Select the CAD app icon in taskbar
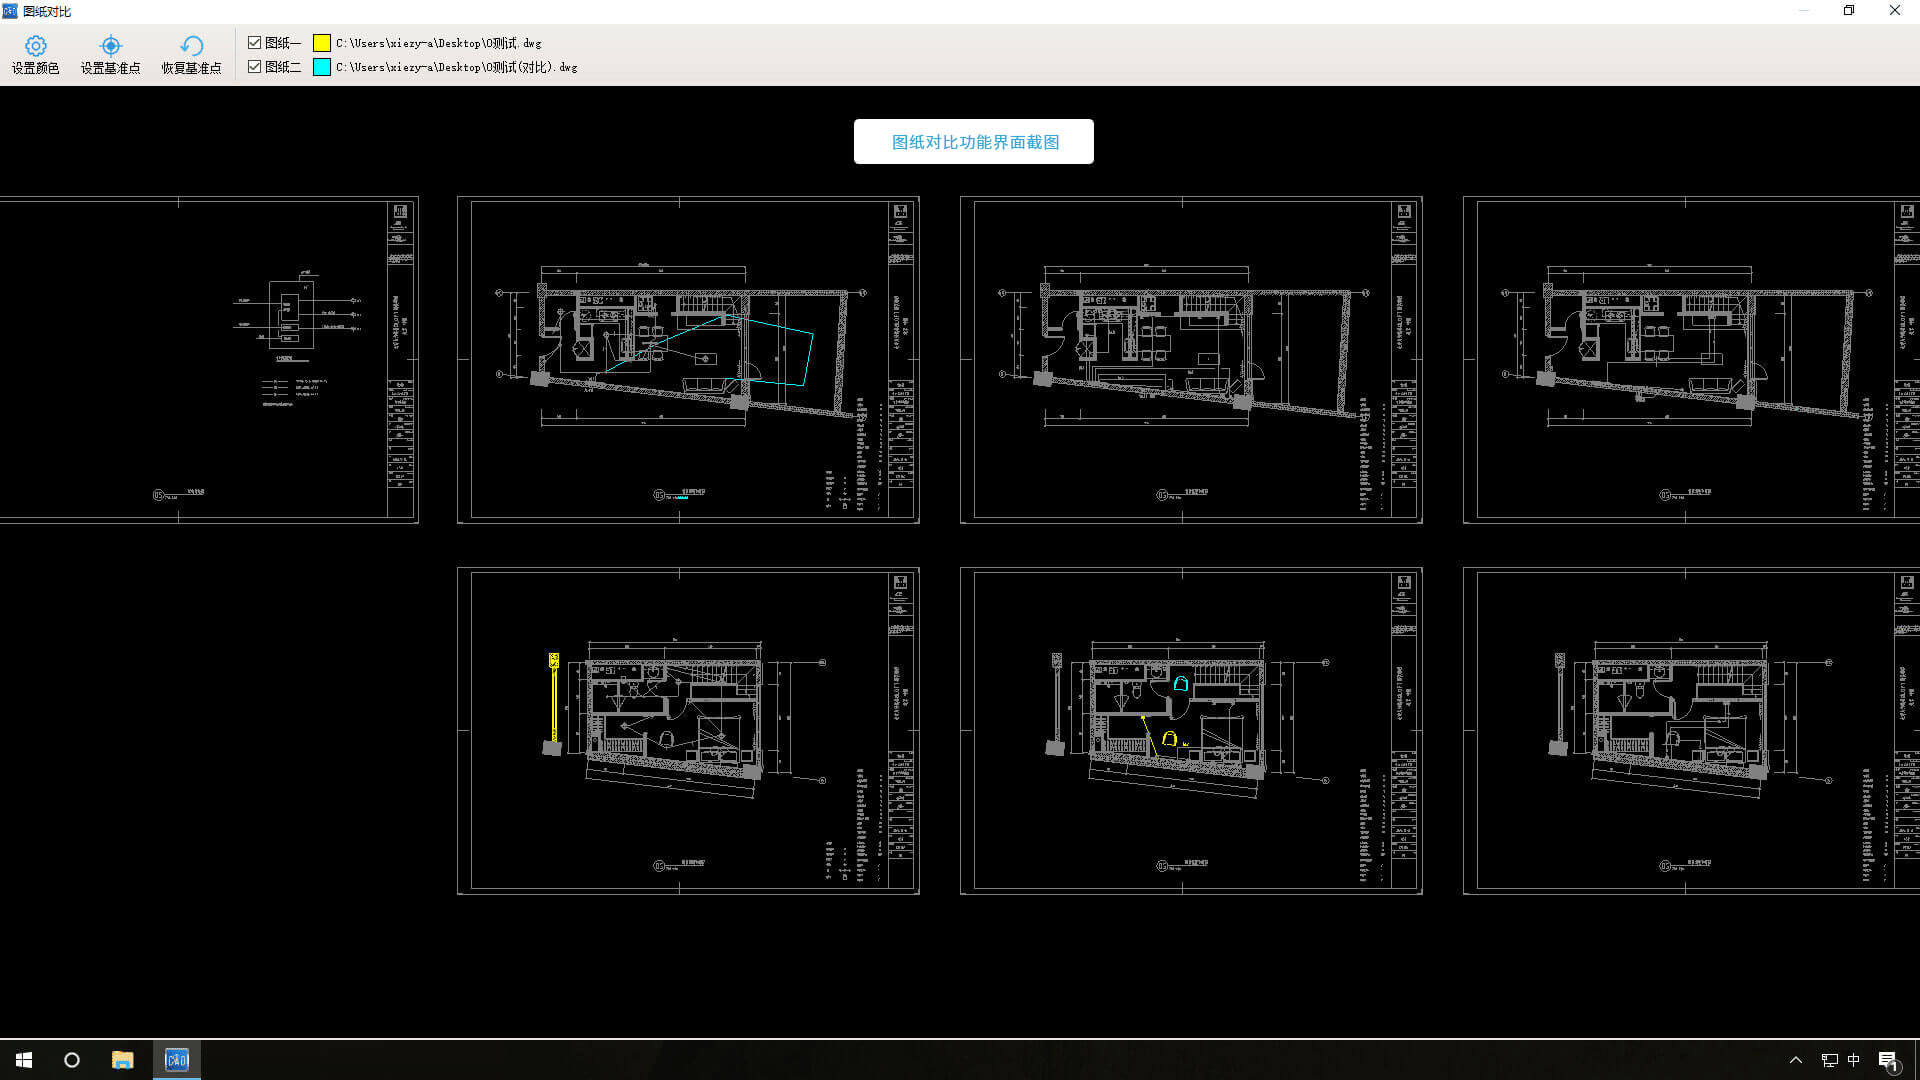The image size is (1920, 1080). click(177, 1060)
